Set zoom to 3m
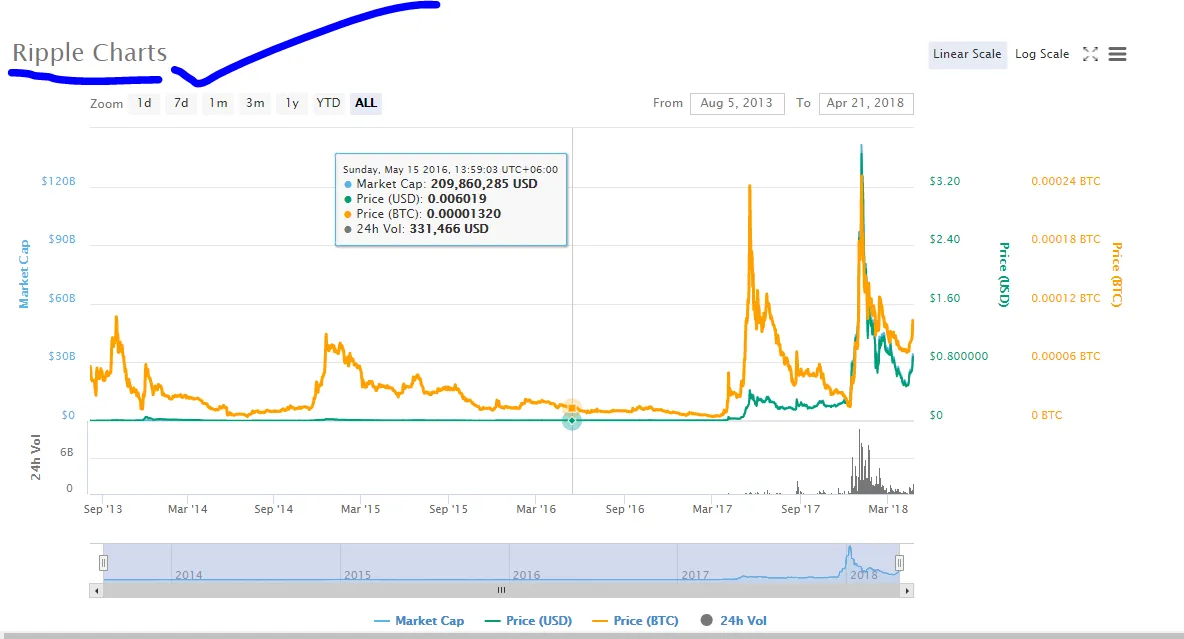Image resolution: width=1184 pixels, height=639 pixels. click(x=255, y=103)
